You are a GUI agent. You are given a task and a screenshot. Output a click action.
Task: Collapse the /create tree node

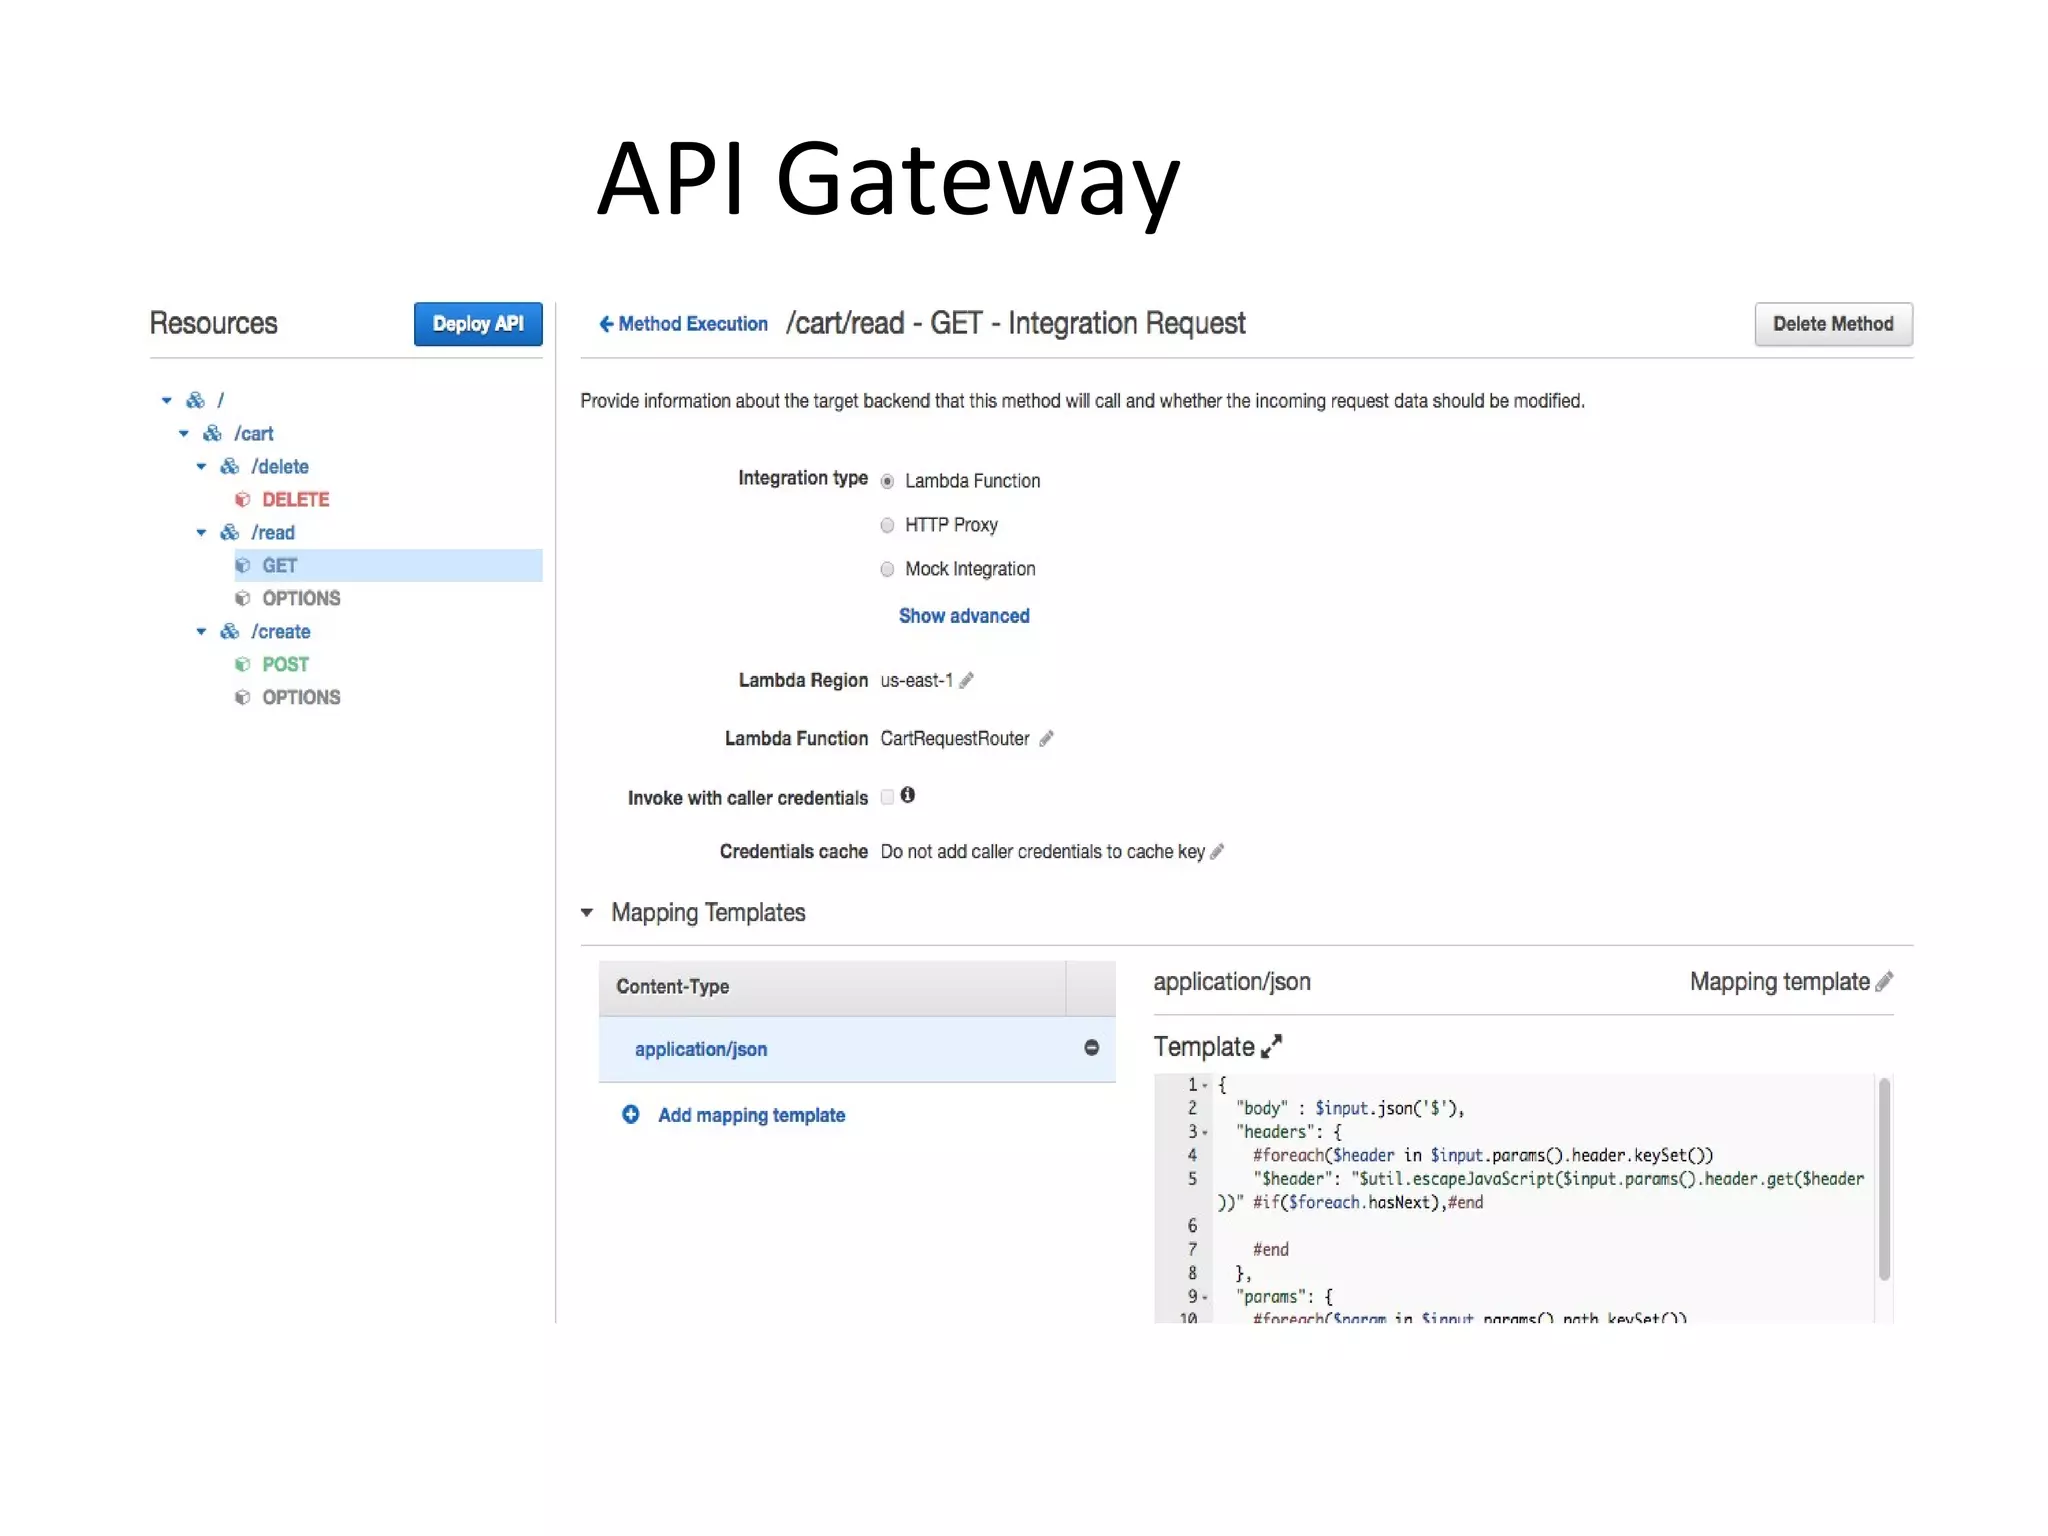coord(201,631)
